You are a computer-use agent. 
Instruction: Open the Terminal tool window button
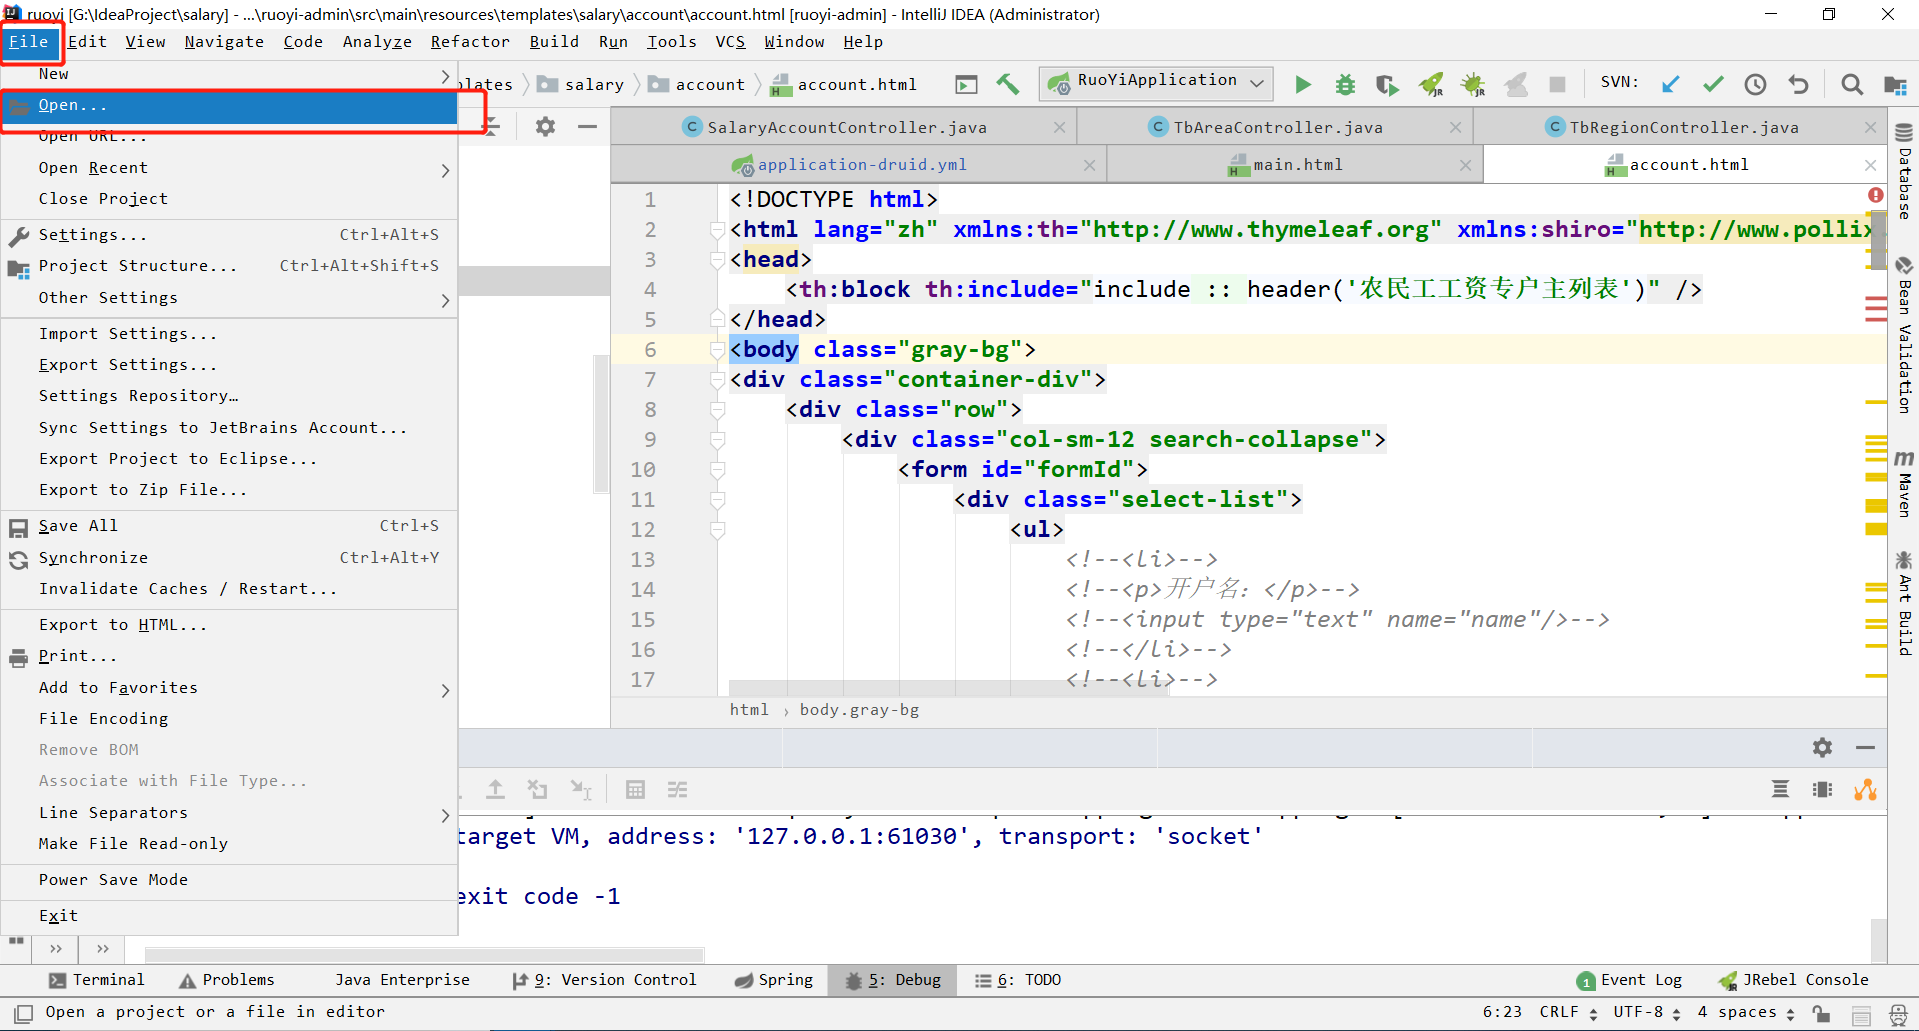pyautogui.click(x=97, y=980)
